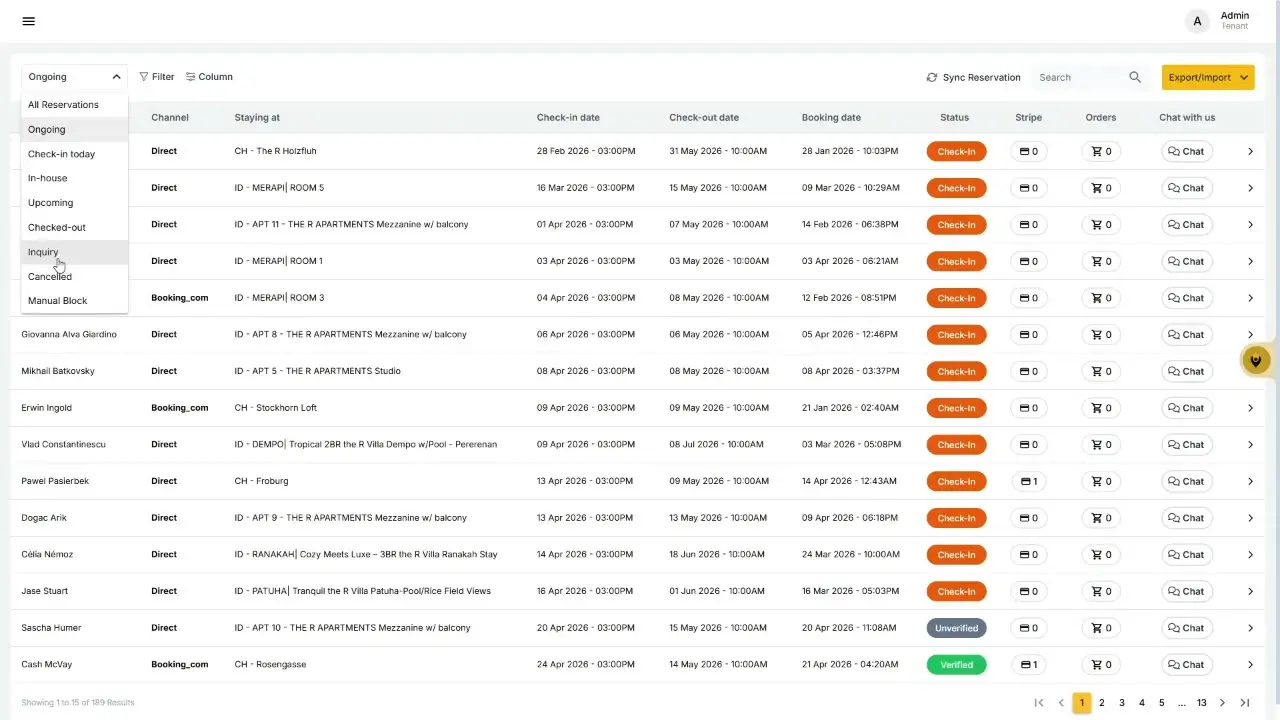Click the Staying at column header
The image size is (1280, 720).
257,118
